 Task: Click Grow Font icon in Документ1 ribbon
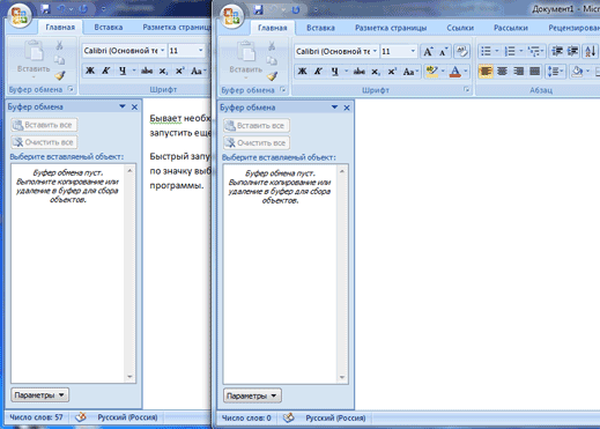pos(429,51)
